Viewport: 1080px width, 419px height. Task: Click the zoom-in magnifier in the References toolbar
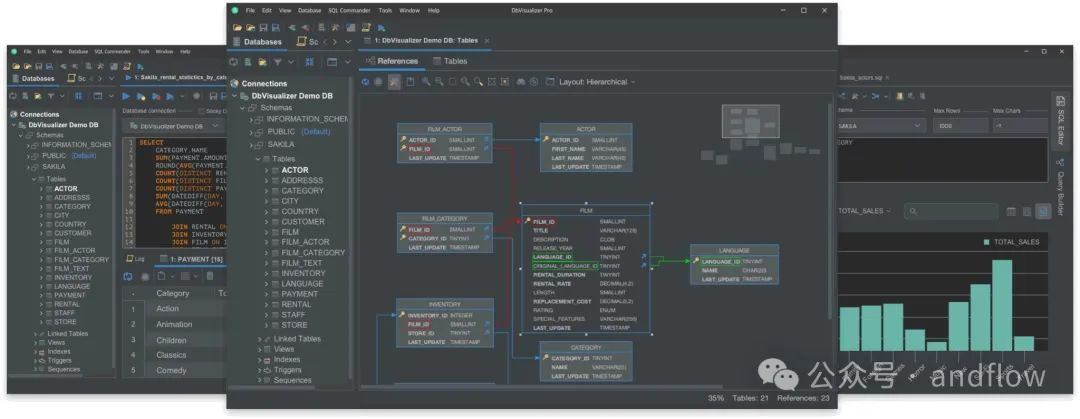coord(426,82)
